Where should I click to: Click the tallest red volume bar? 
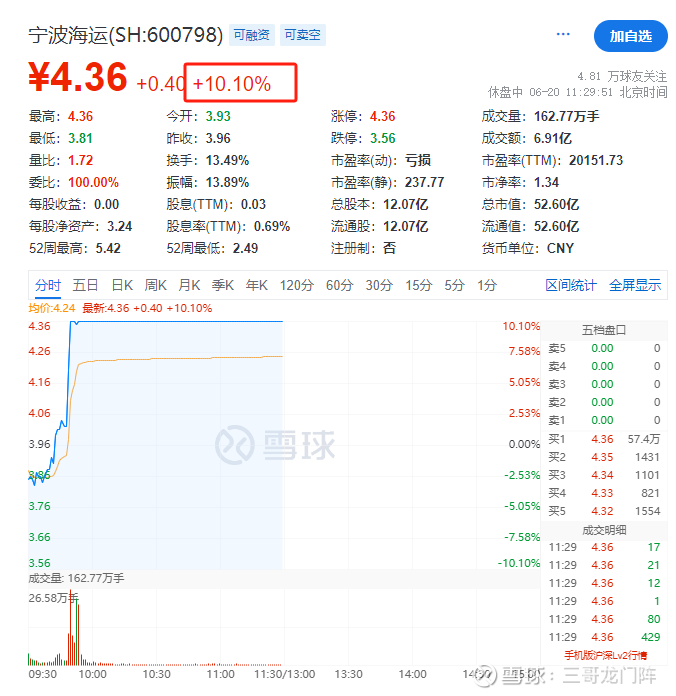click(70, 627)
